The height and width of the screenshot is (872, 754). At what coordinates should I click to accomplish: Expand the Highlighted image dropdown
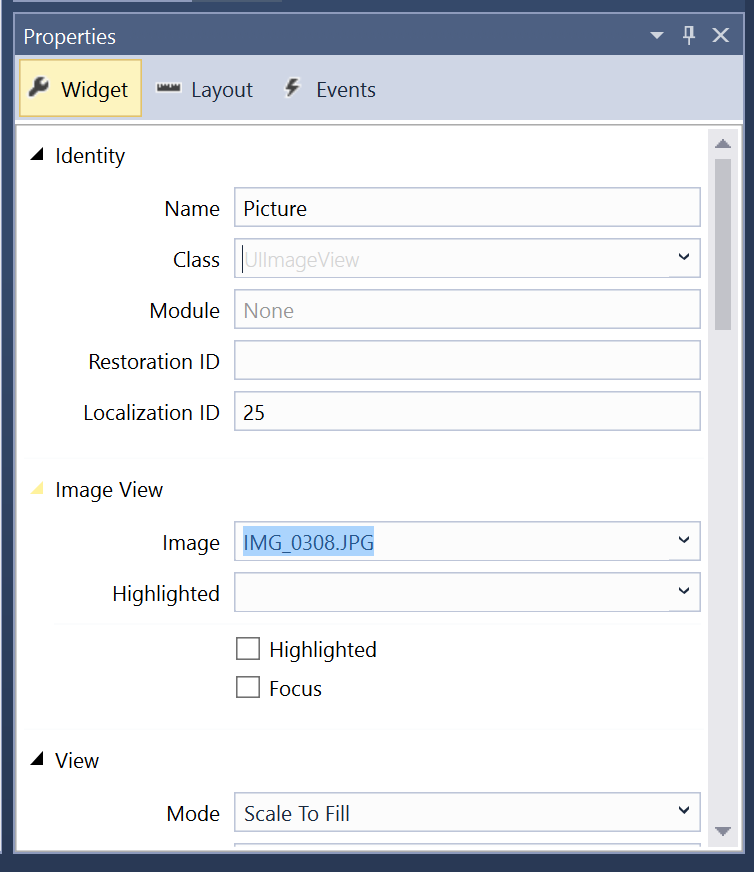tap(684, 592)
